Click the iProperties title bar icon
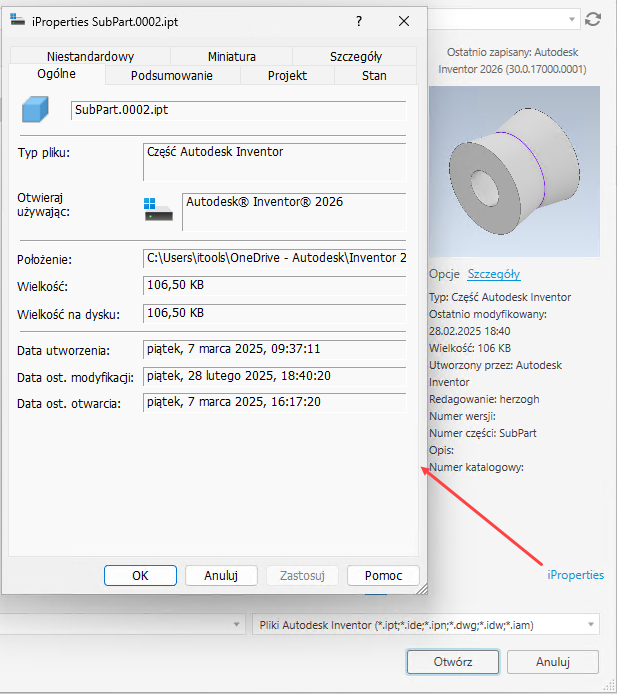 tap(17, 20)
